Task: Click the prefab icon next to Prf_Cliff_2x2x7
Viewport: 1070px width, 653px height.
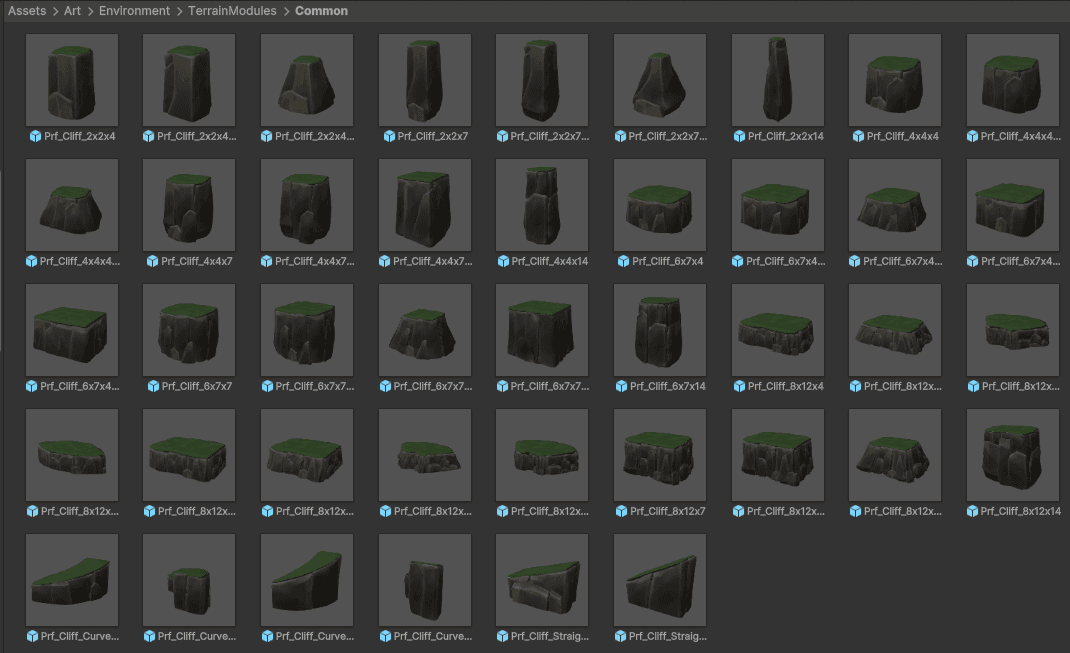Action: [x=389, y=136]
